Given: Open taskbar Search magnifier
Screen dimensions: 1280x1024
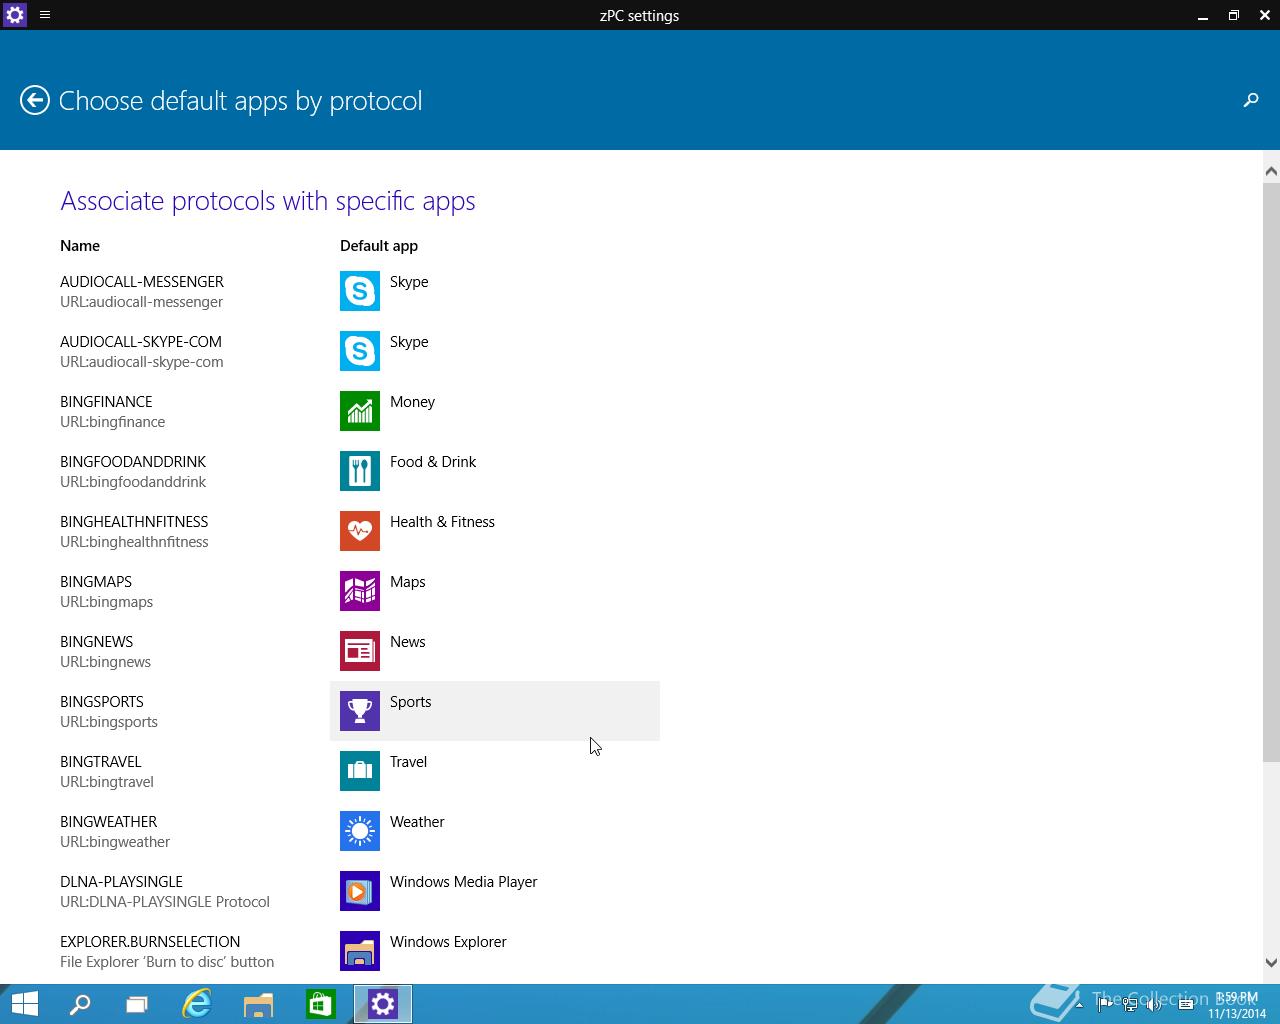Looking at the screenshot, I should (79, 1004).
